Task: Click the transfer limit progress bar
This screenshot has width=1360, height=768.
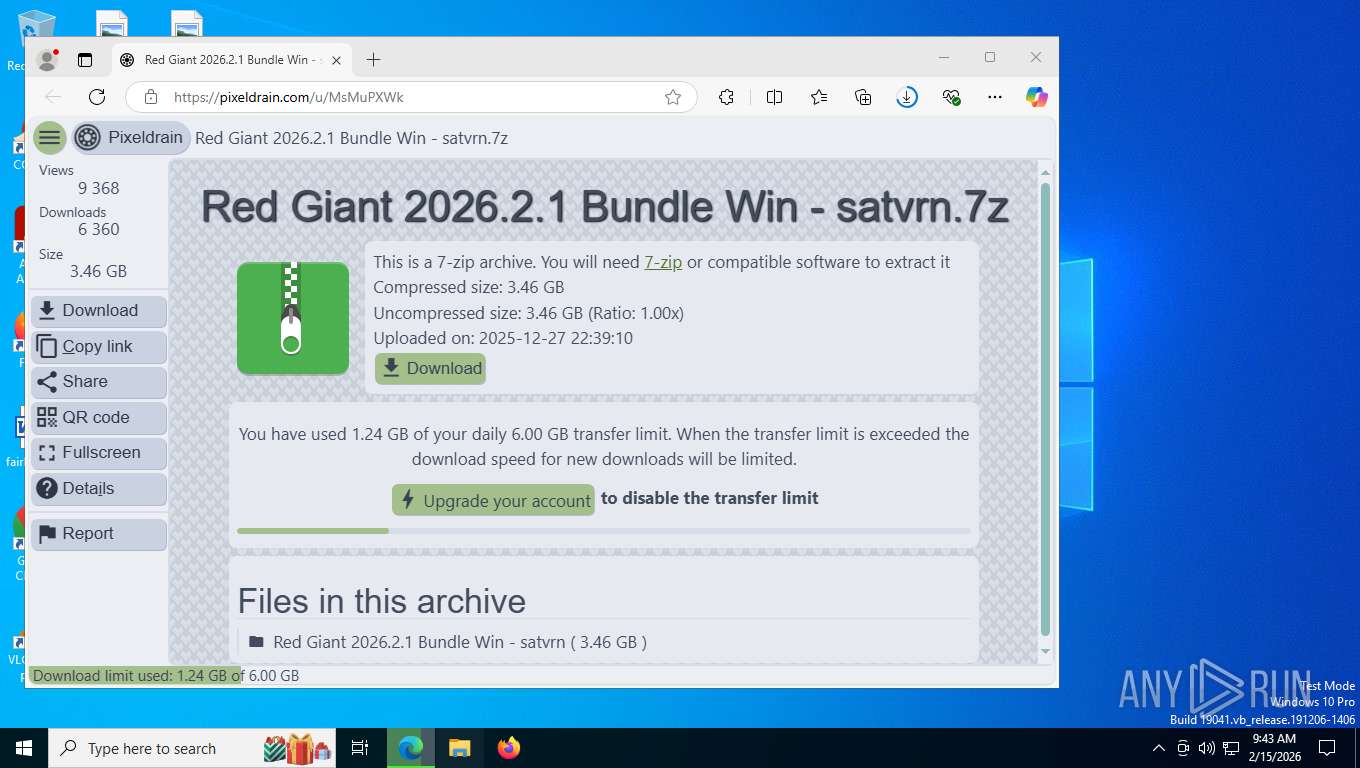Action: (604, 531)
